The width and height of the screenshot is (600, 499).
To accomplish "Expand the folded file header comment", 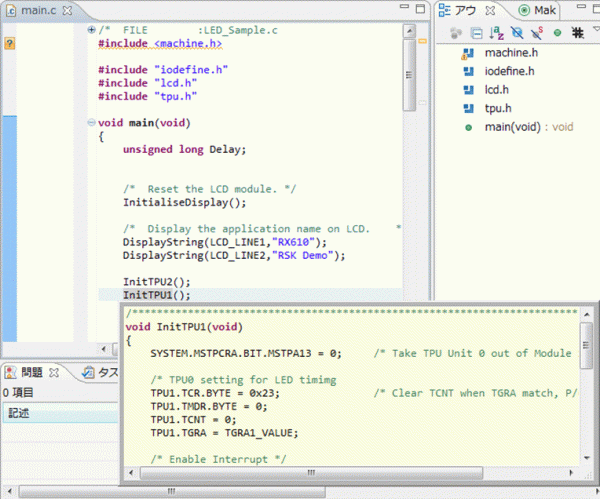I will (x=91, y=31).
